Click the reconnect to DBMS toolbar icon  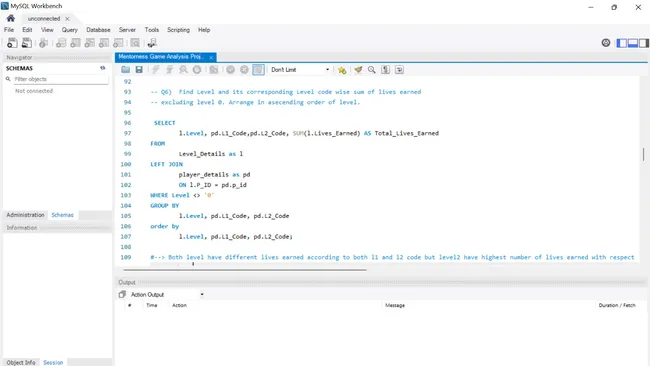click(152, 43)
